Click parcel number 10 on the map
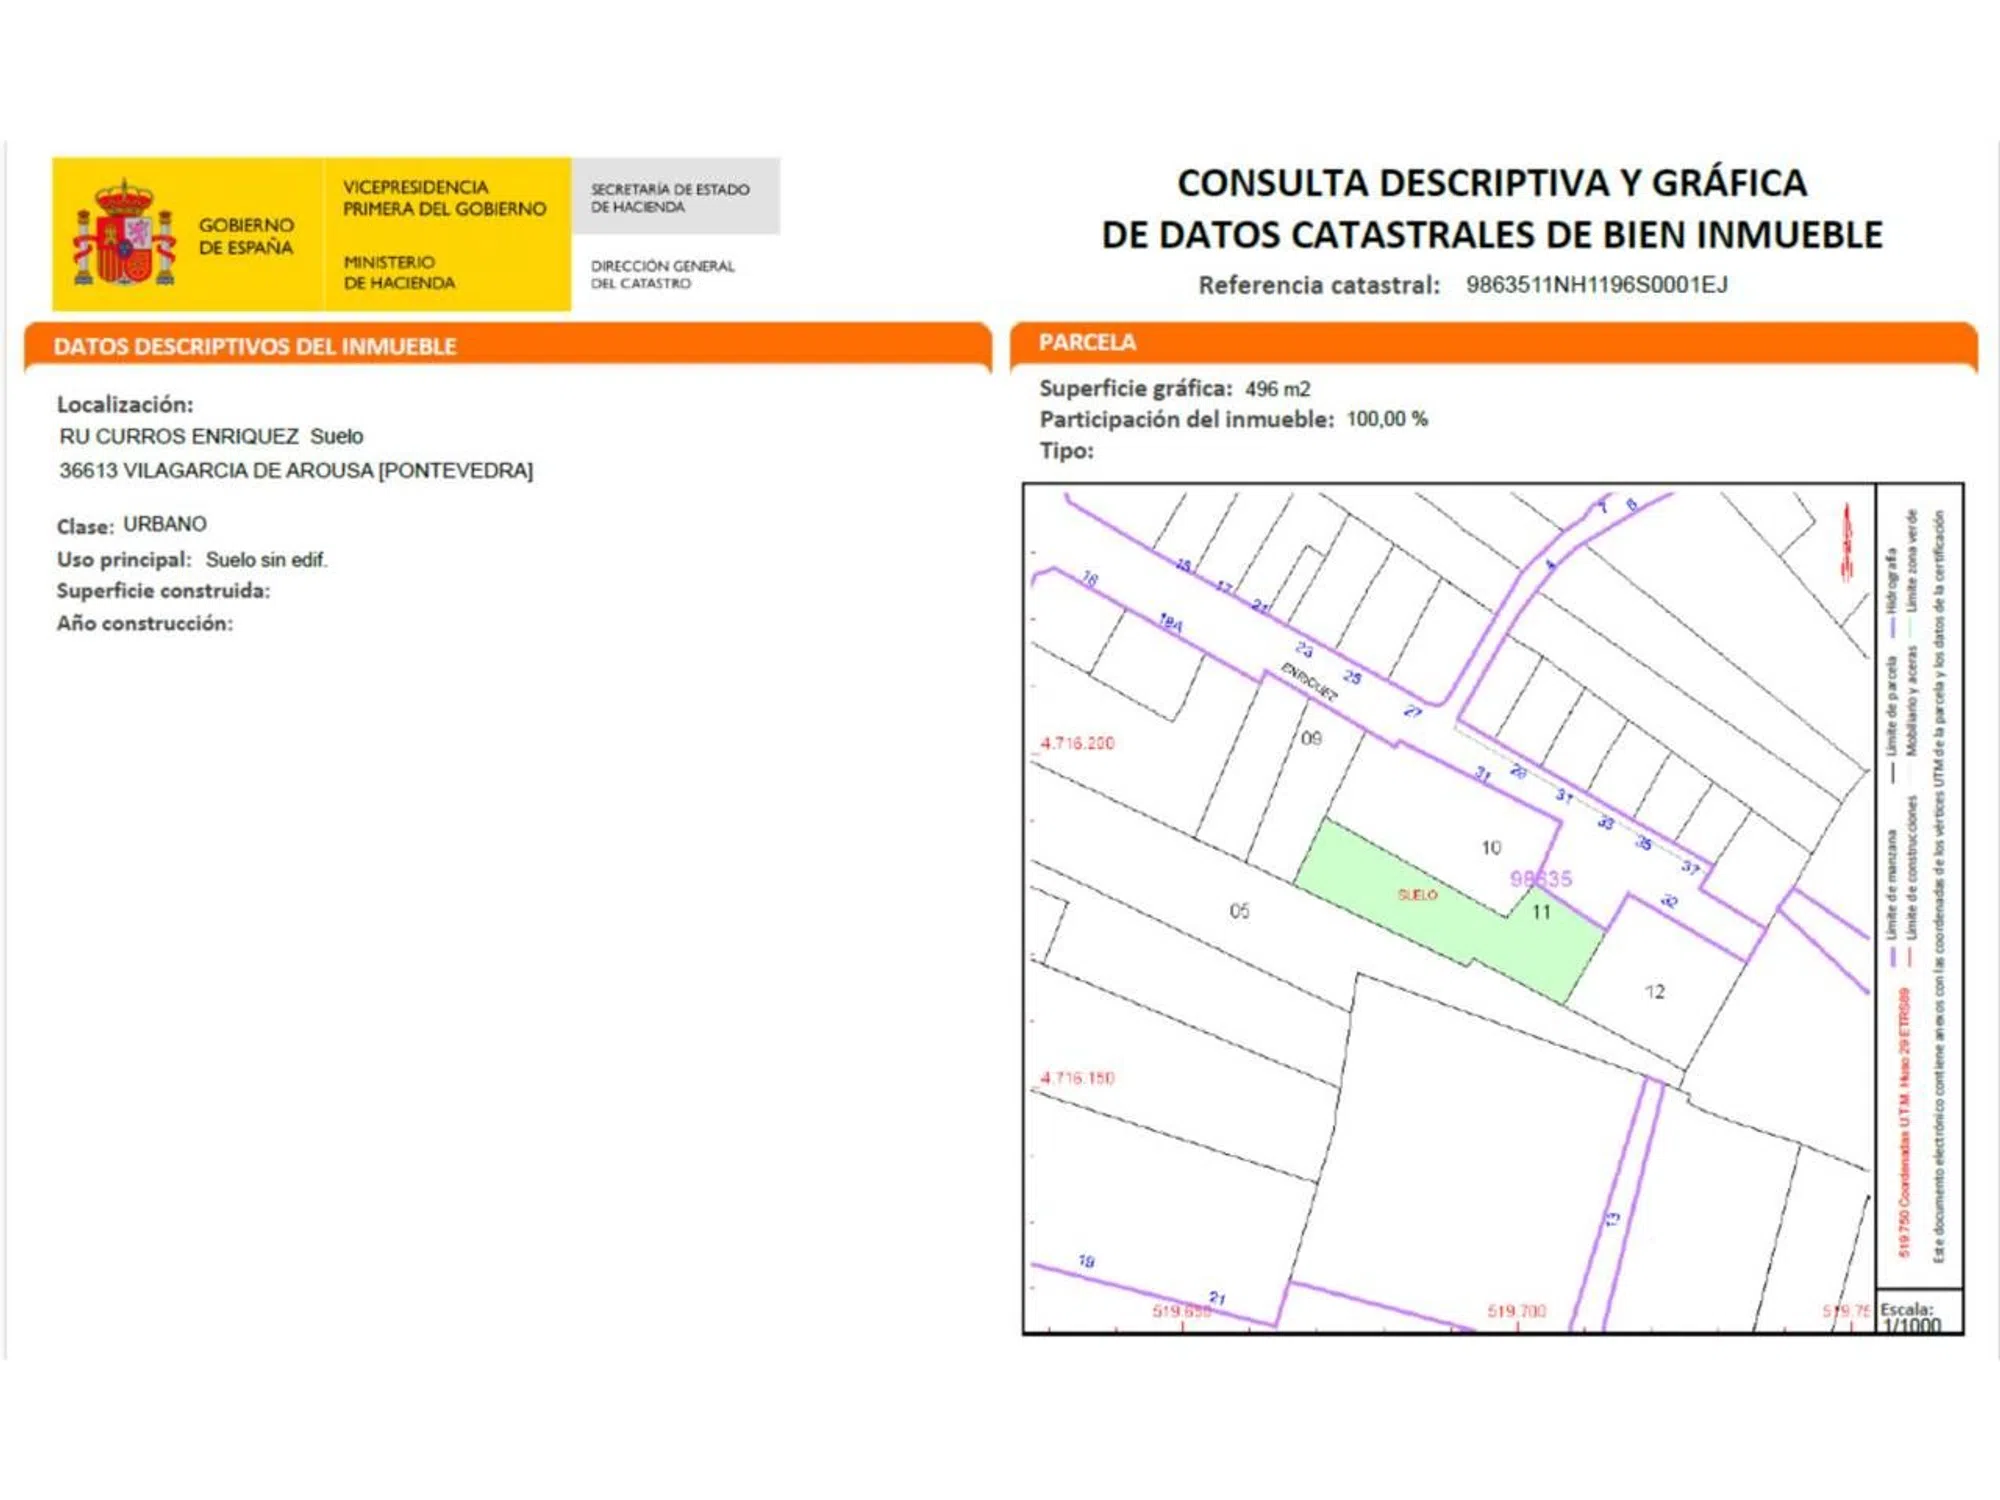 coord(1491,848)
